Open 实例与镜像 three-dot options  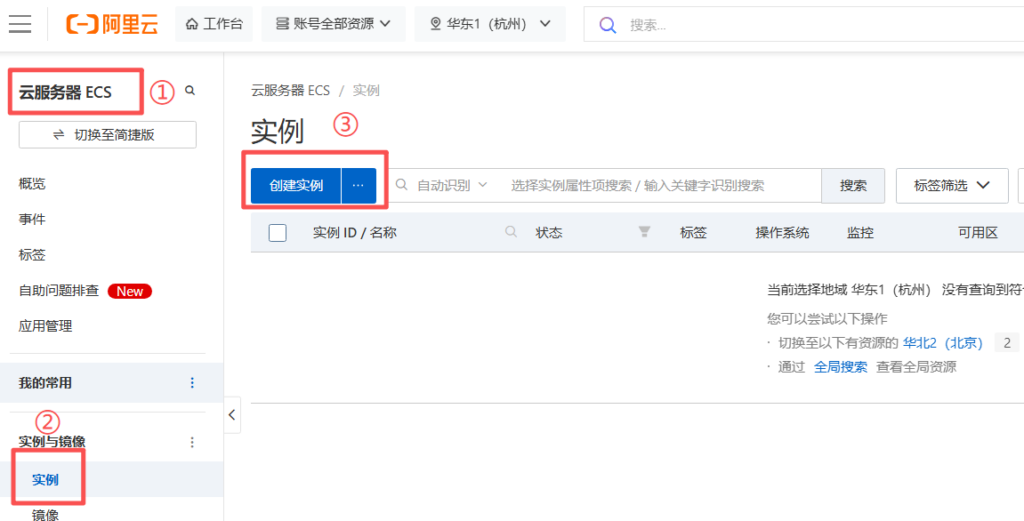pyautogui.click(x=192, y=442)
